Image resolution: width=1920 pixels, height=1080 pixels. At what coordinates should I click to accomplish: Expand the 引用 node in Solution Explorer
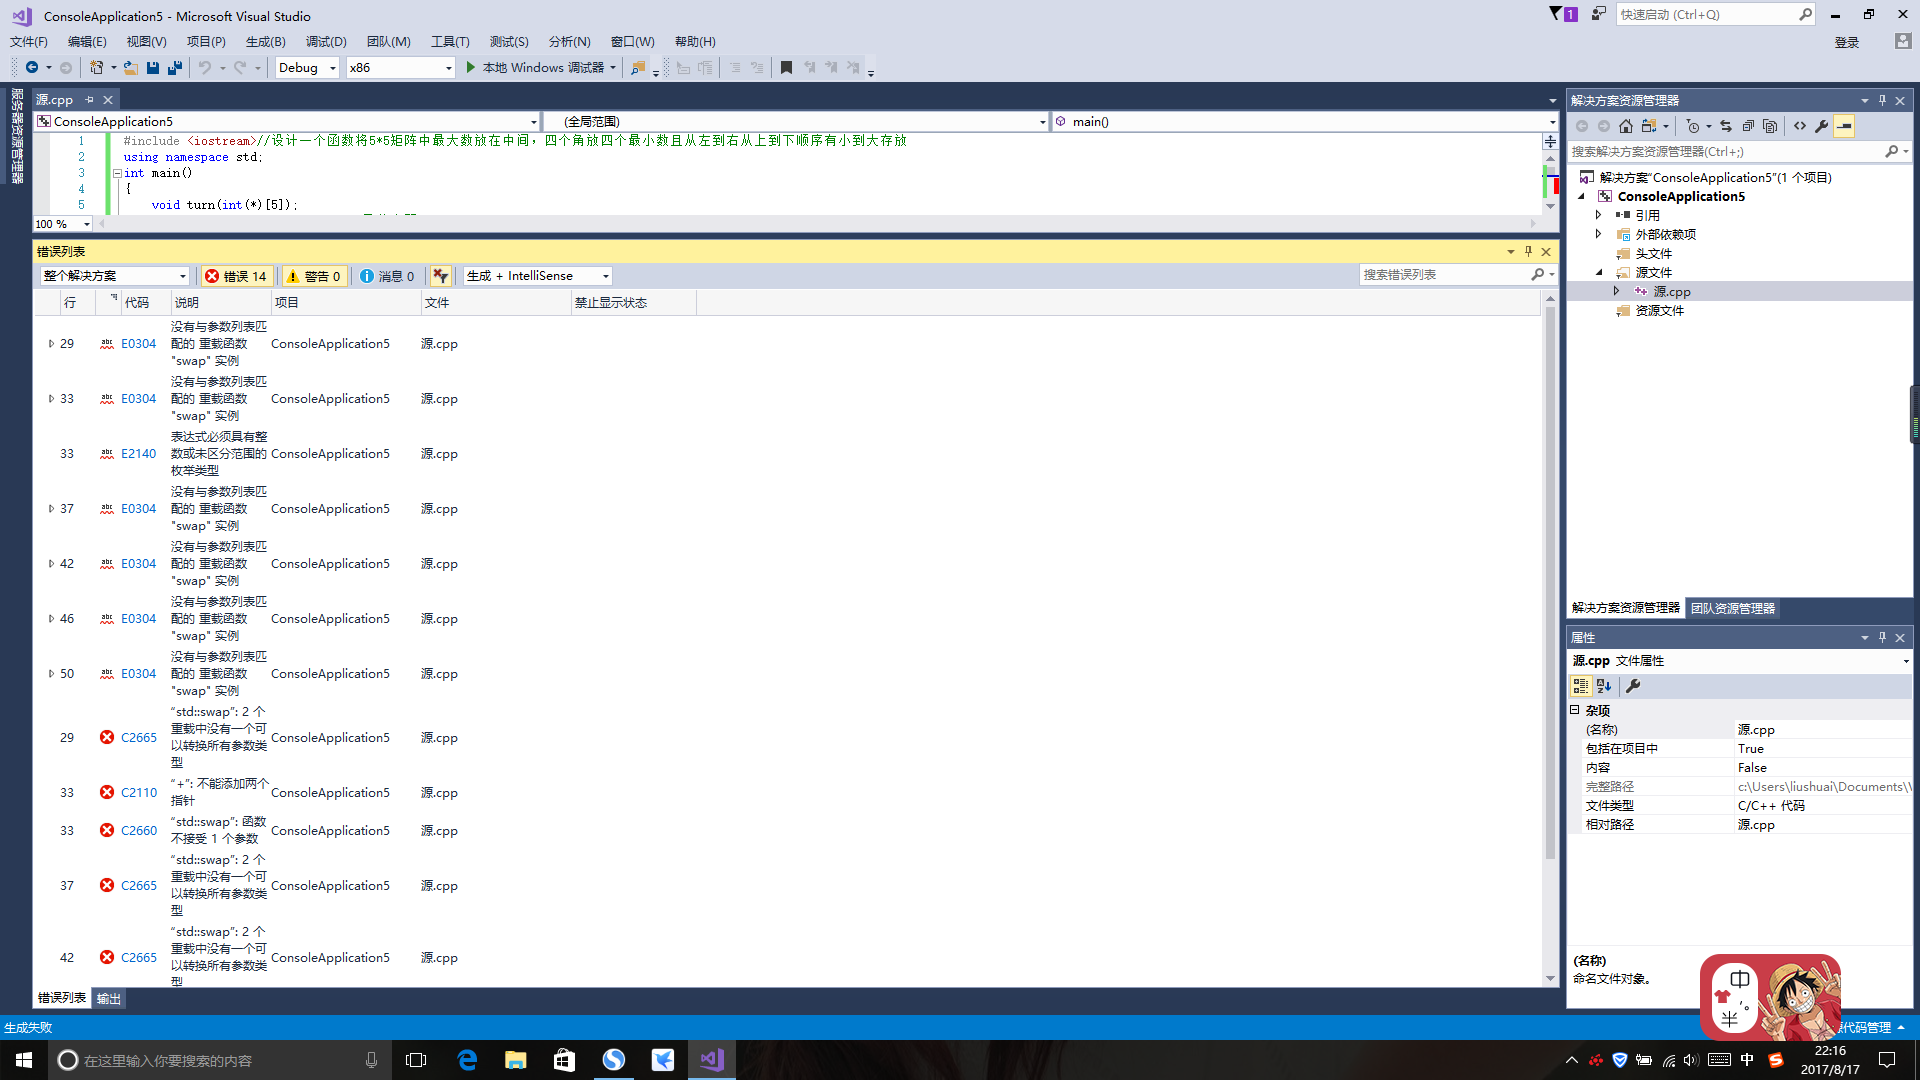[1598, 215]
